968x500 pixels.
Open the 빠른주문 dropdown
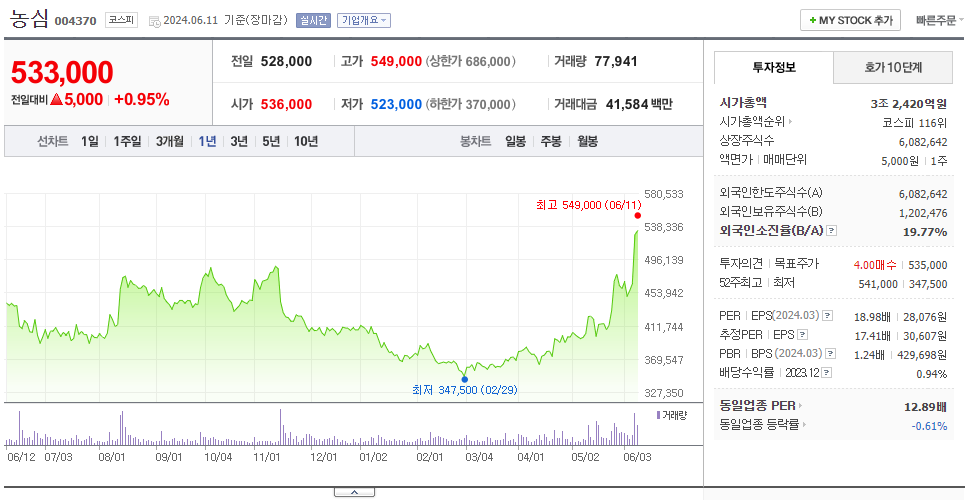(940, 20)
